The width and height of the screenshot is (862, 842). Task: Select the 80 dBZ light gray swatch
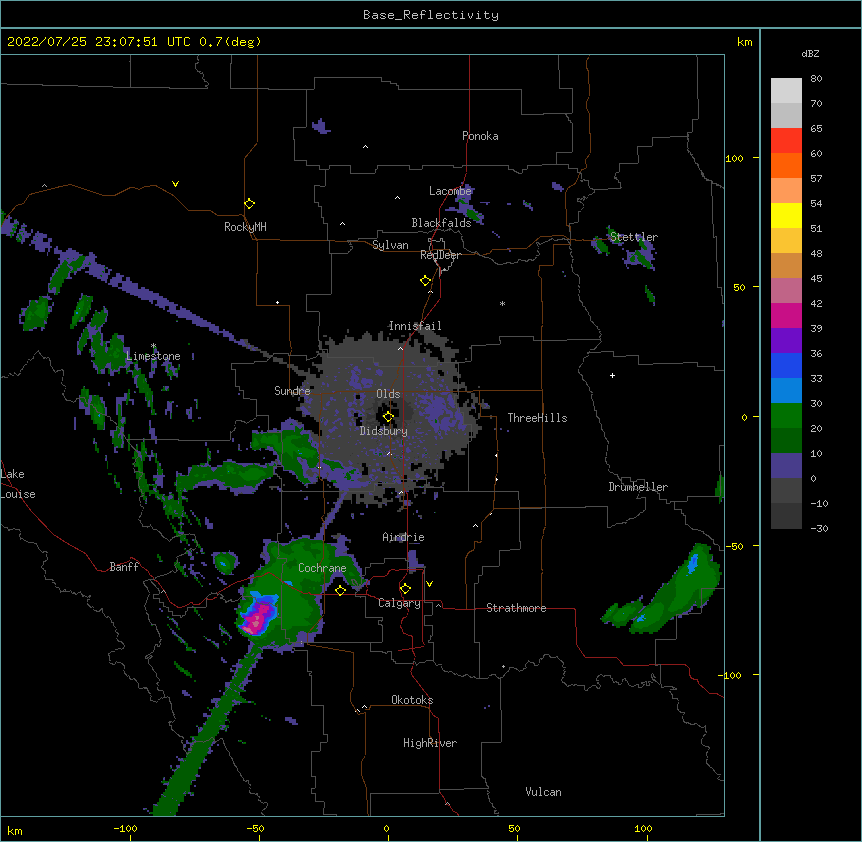pos(786,91)
